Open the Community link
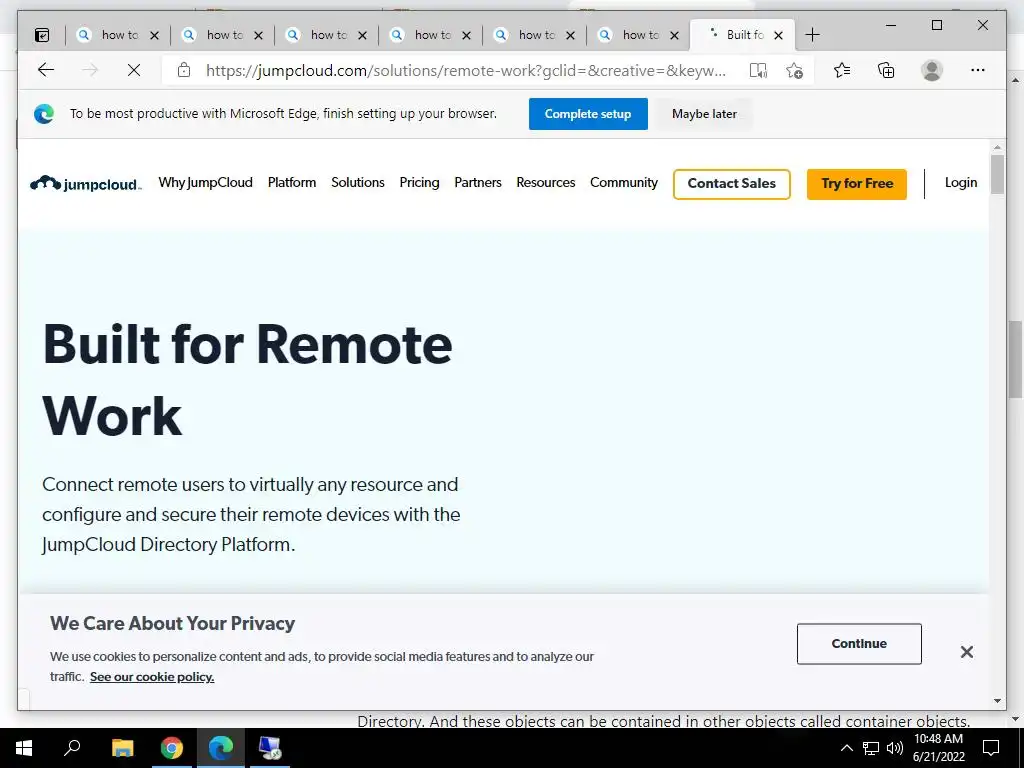1024x768 pixels. 624,183
